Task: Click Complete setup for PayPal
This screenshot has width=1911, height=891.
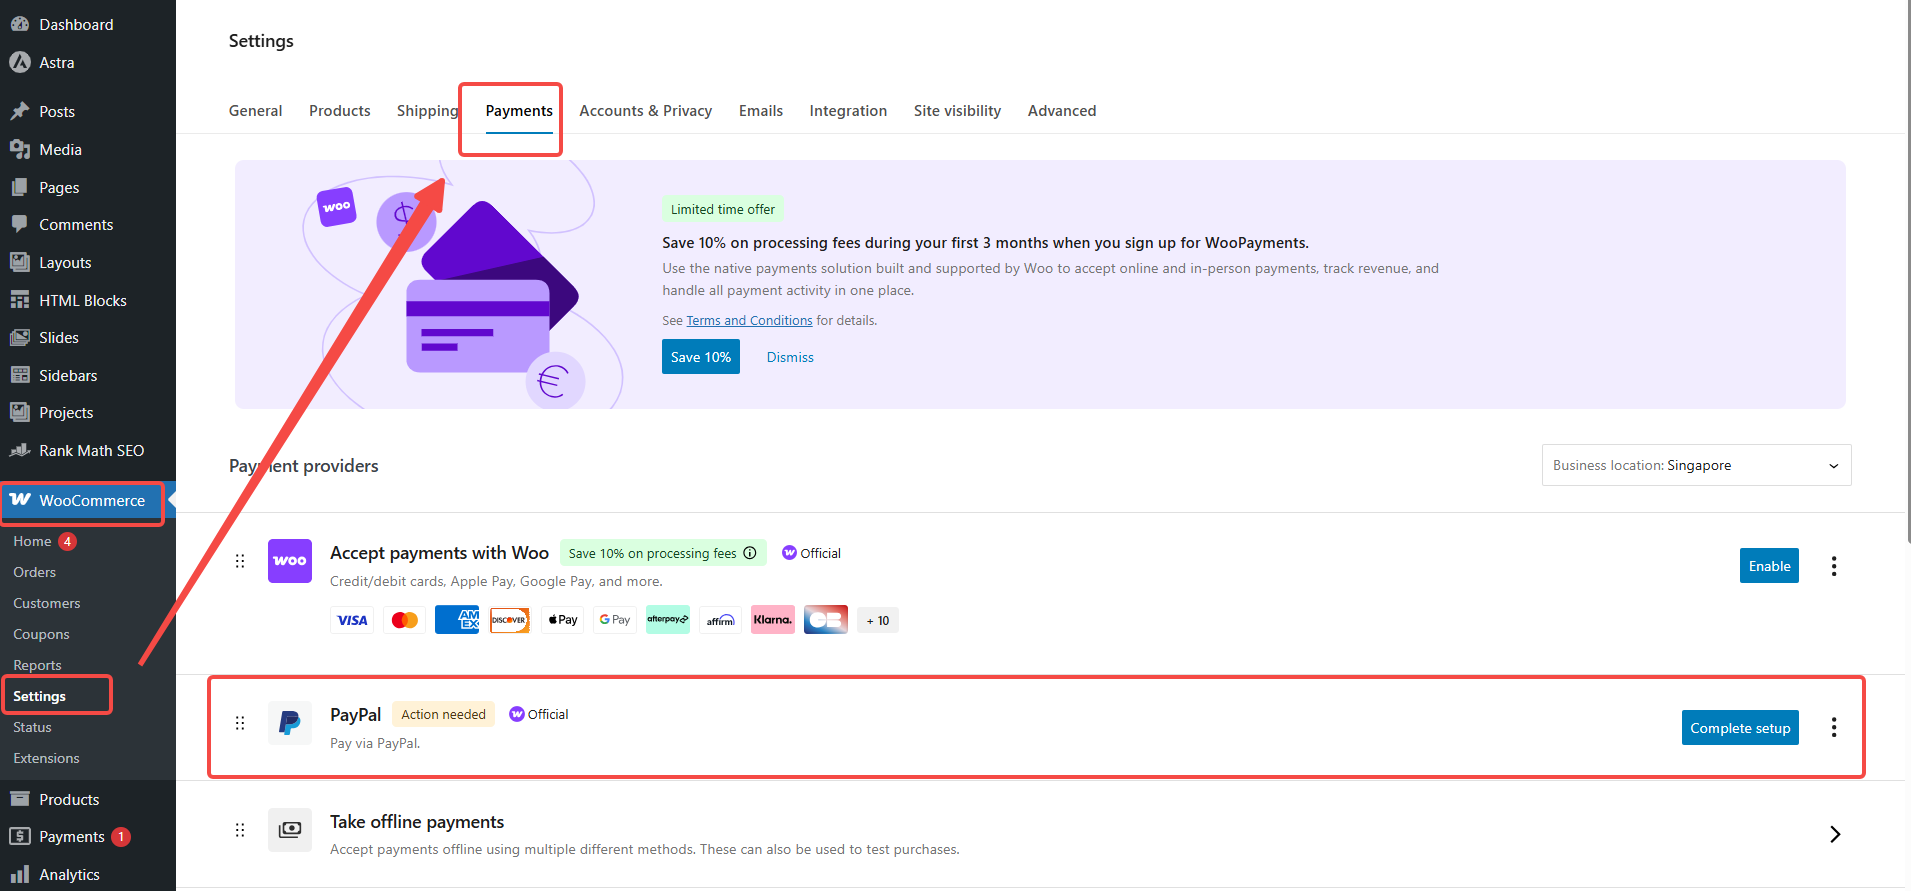Action: [1740, 728]
